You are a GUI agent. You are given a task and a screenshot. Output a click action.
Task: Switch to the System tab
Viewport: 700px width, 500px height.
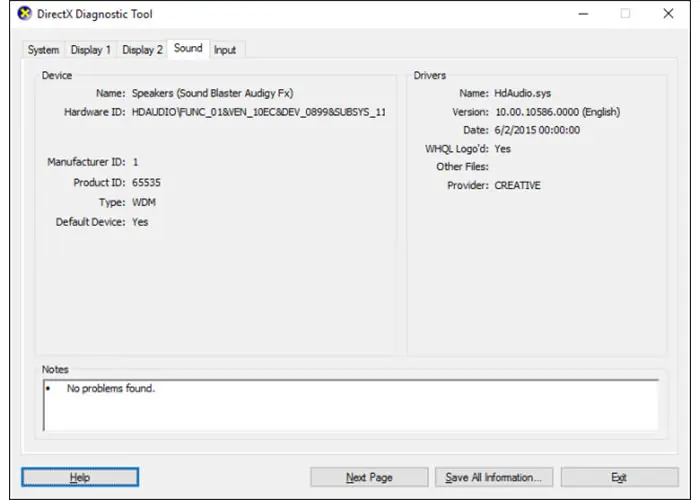(43, 50)
